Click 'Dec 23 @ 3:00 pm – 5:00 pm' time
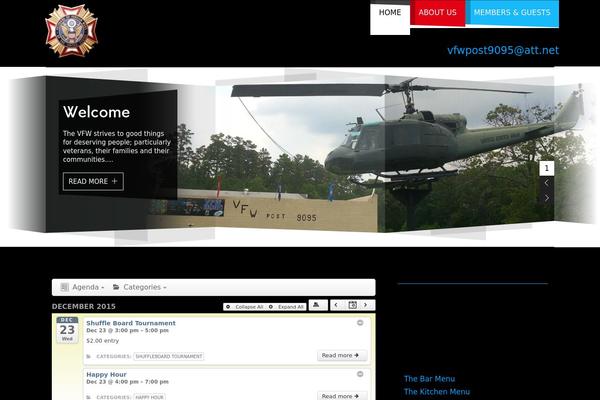 127,330
